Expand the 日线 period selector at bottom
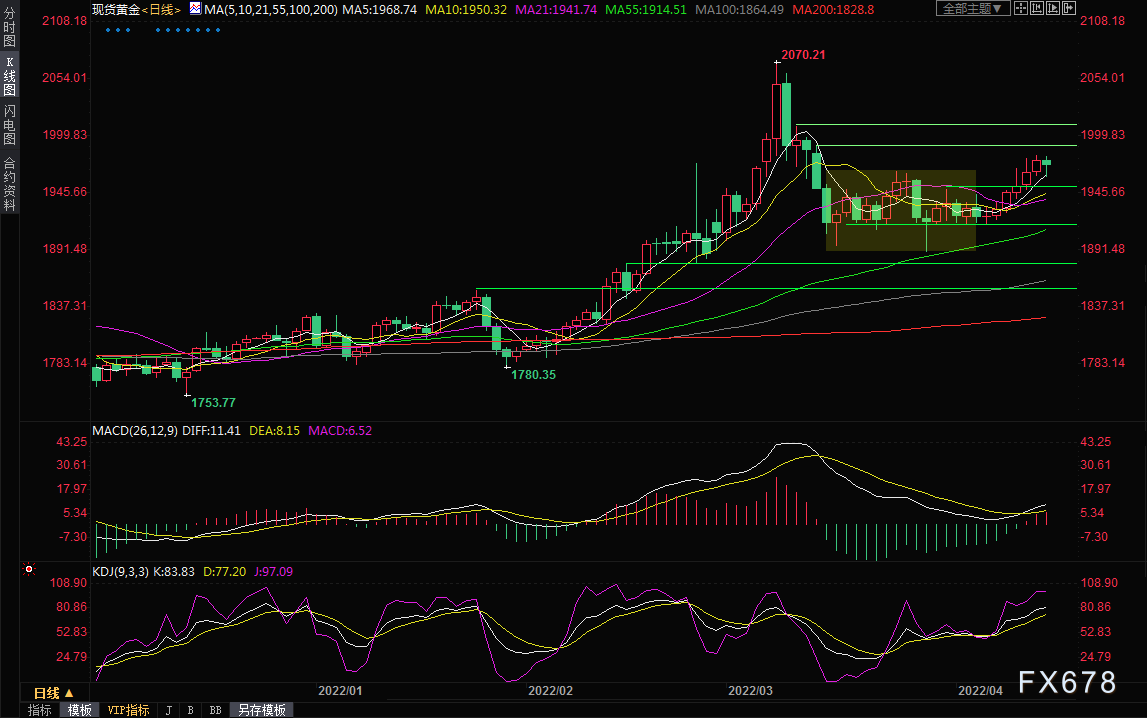This screenshot has height=718, width=1147. pyautogui.click(x=53, y=692)
